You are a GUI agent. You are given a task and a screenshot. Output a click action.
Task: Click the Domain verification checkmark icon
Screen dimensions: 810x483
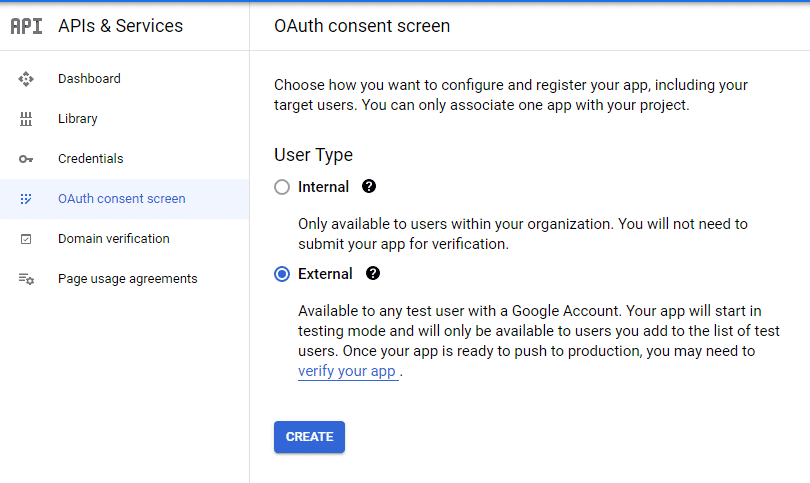tap(27, 239)
